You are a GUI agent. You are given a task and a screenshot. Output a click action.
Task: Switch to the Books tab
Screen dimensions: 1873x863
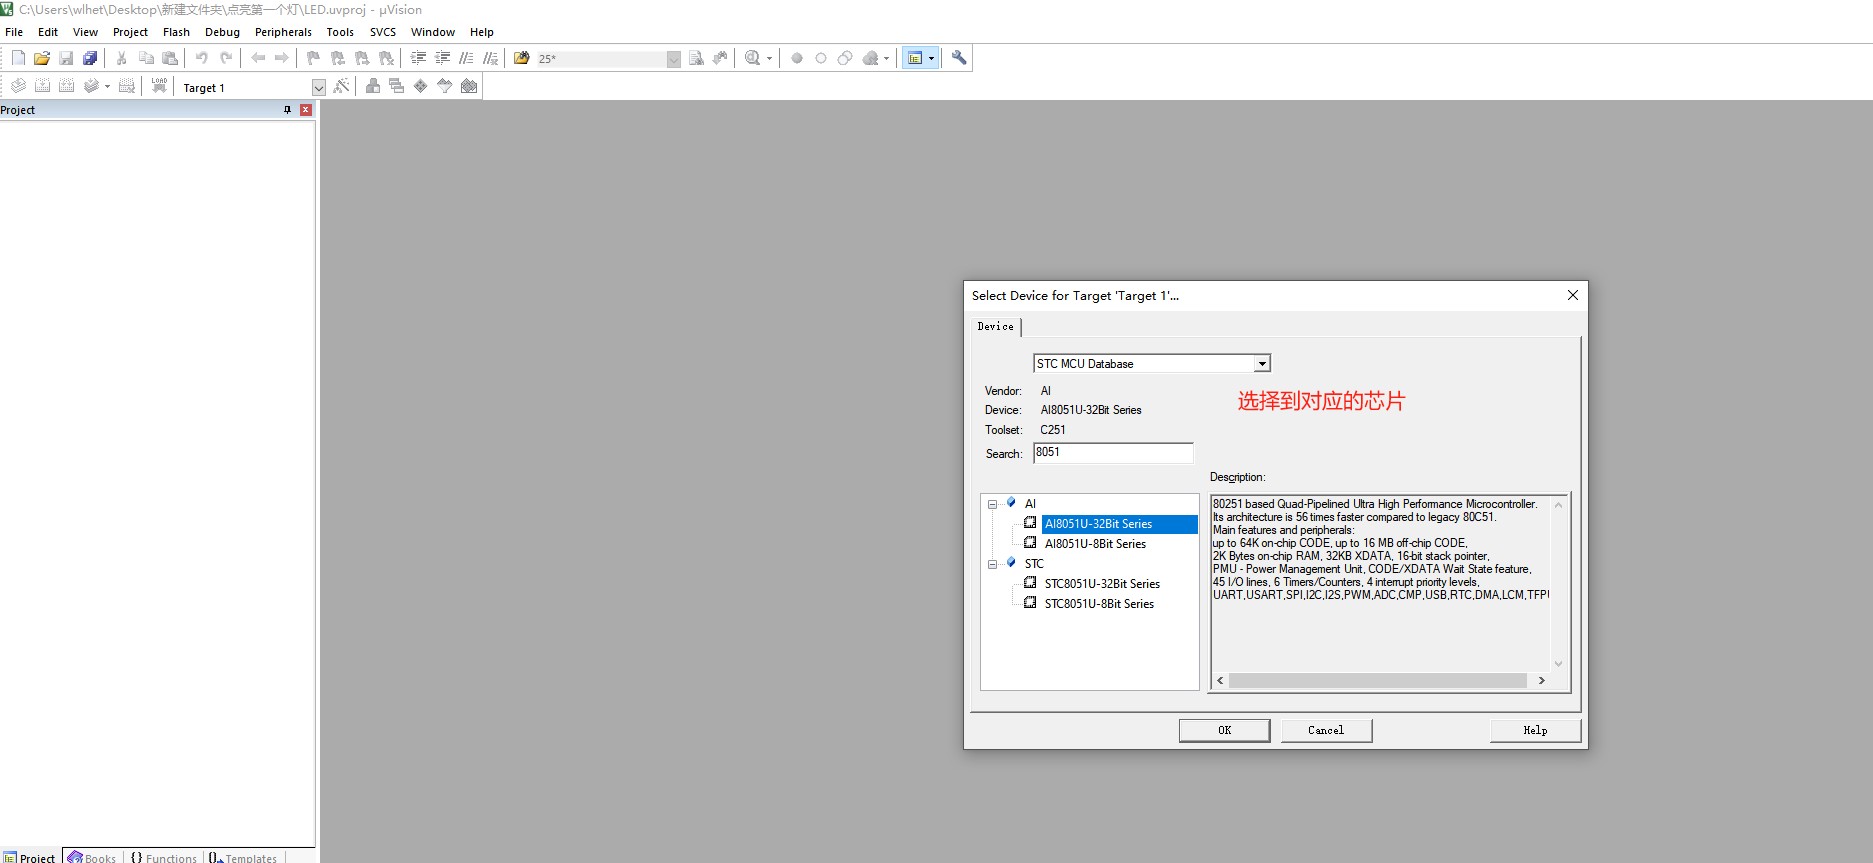92,857
